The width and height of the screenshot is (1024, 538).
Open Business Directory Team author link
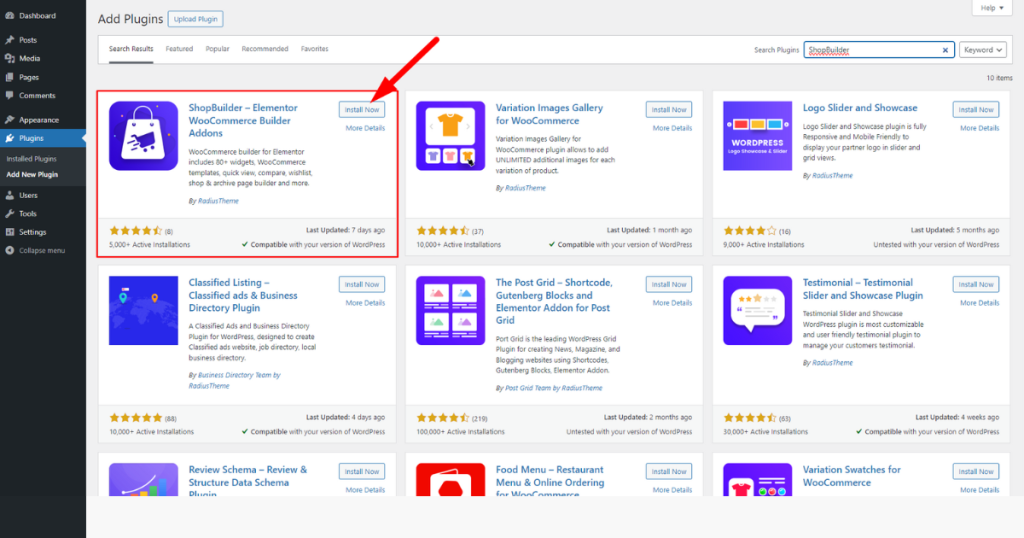(x=235, y=381)
